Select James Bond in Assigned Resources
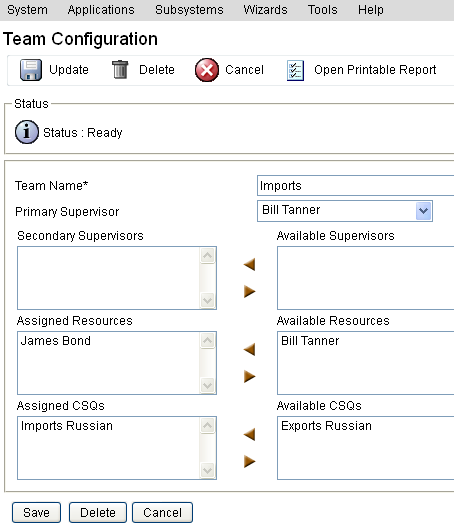 click(x=56, y=341)
